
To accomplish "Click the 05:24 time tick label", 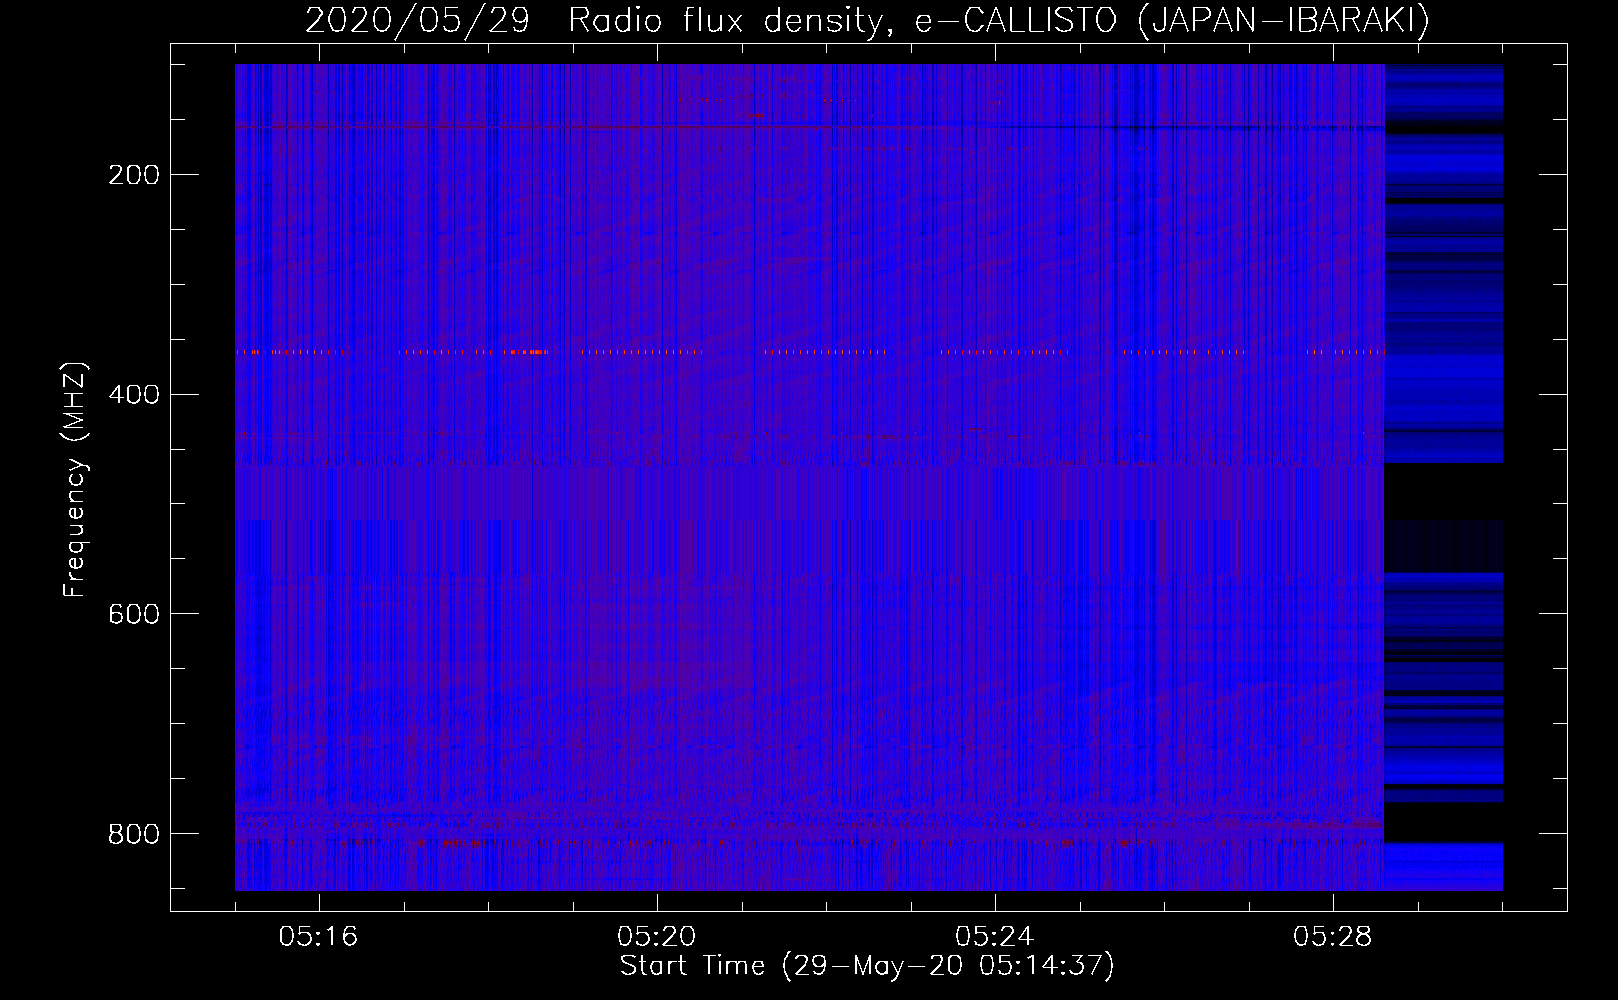I will pyautogui.click(x=995, y=937).
